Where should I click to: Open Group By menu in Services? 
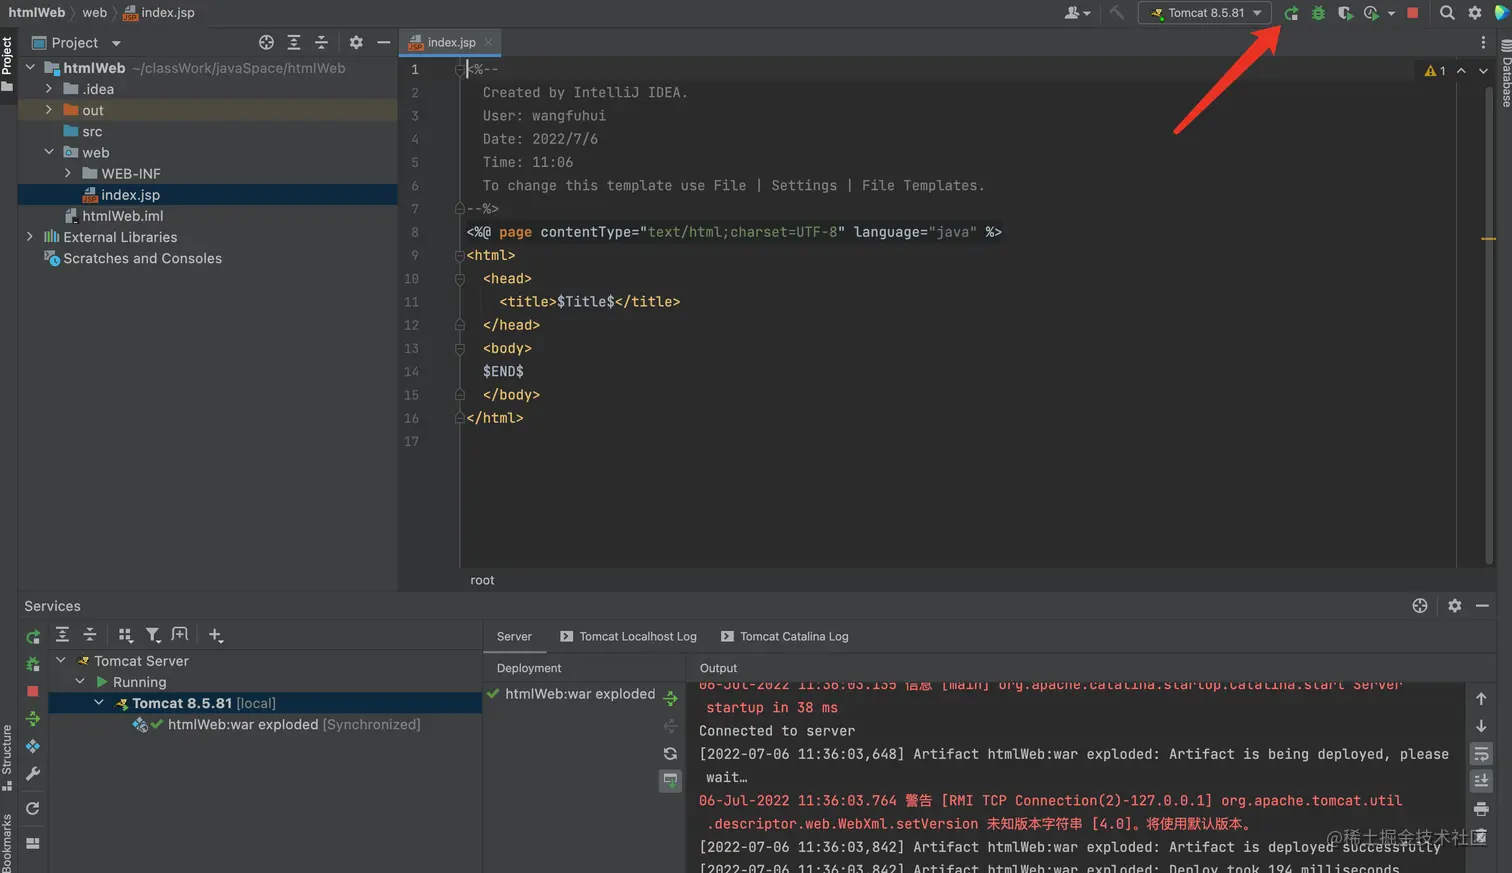(x=125, y=634)
